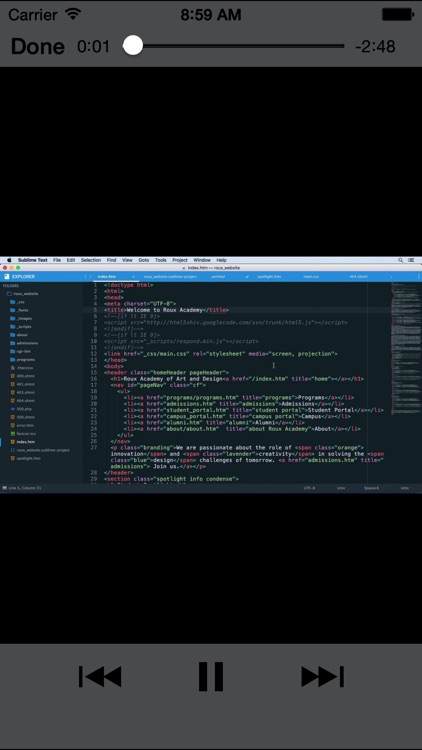Select the main.css editor tab
This screenshot has width=422, height=750.
(311, 276)
